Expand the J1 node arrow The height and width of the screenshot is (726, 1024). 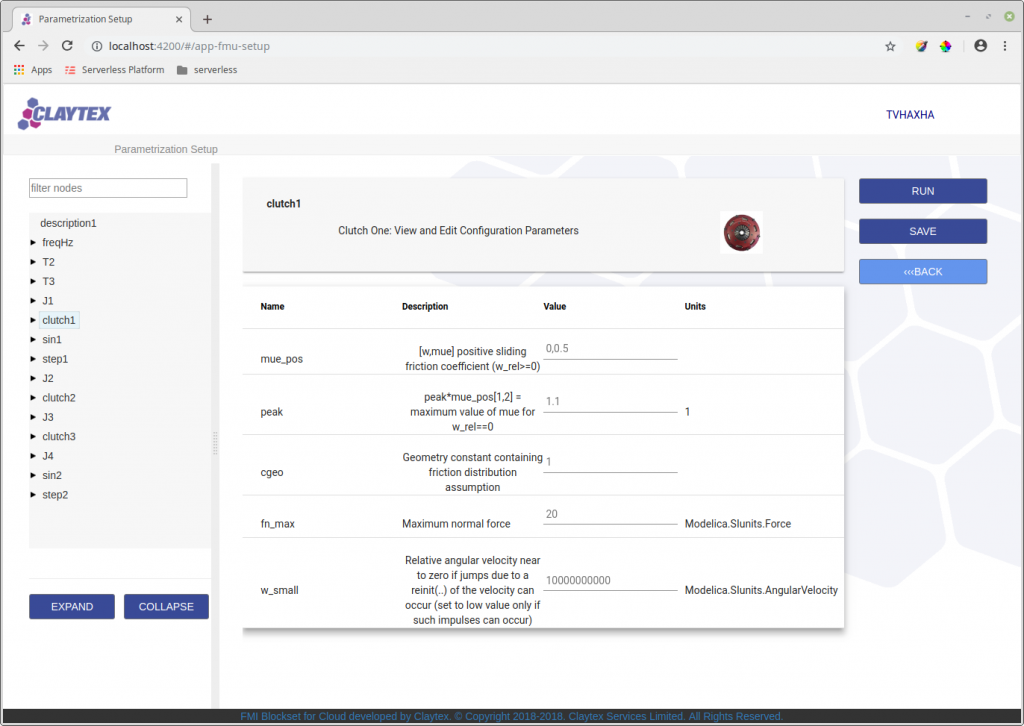tap(33, 301)
